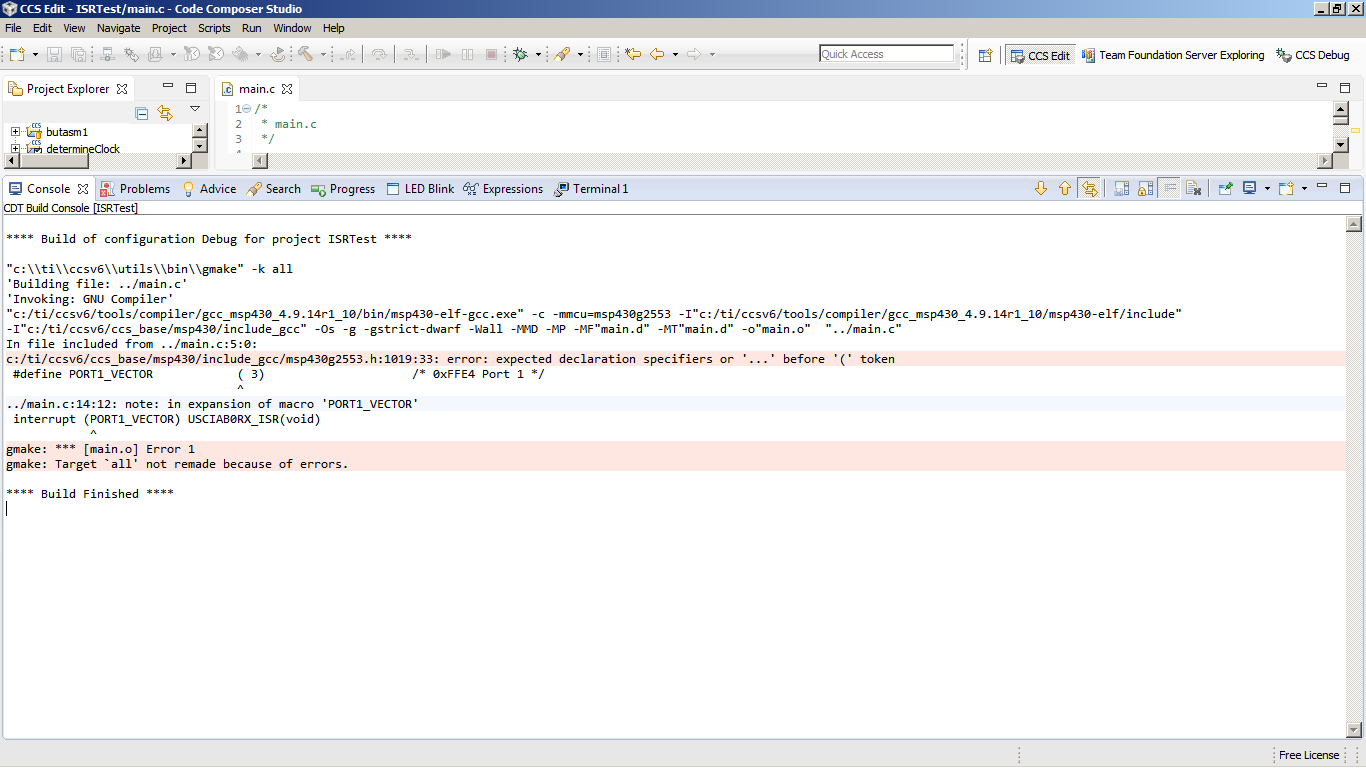Open Project Explorer view menu triangle
Viewport: 1366px width, 768px height.
[195, 109]
